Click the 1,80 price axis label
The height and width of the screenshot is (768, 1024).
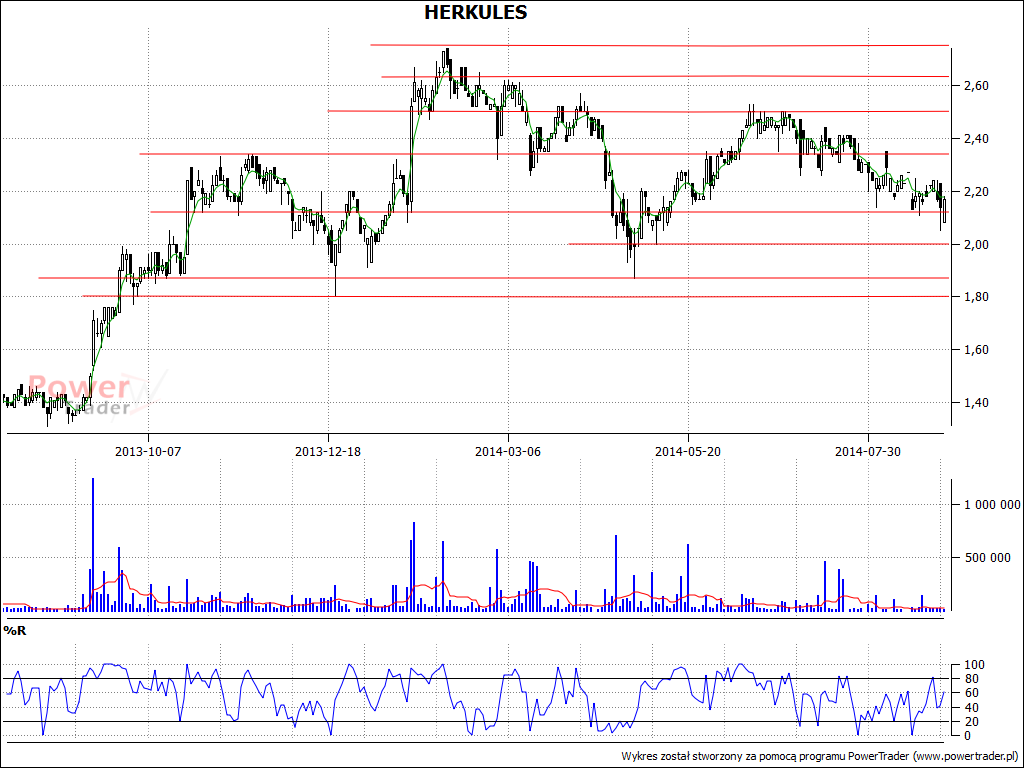click(x=976, y=297)
